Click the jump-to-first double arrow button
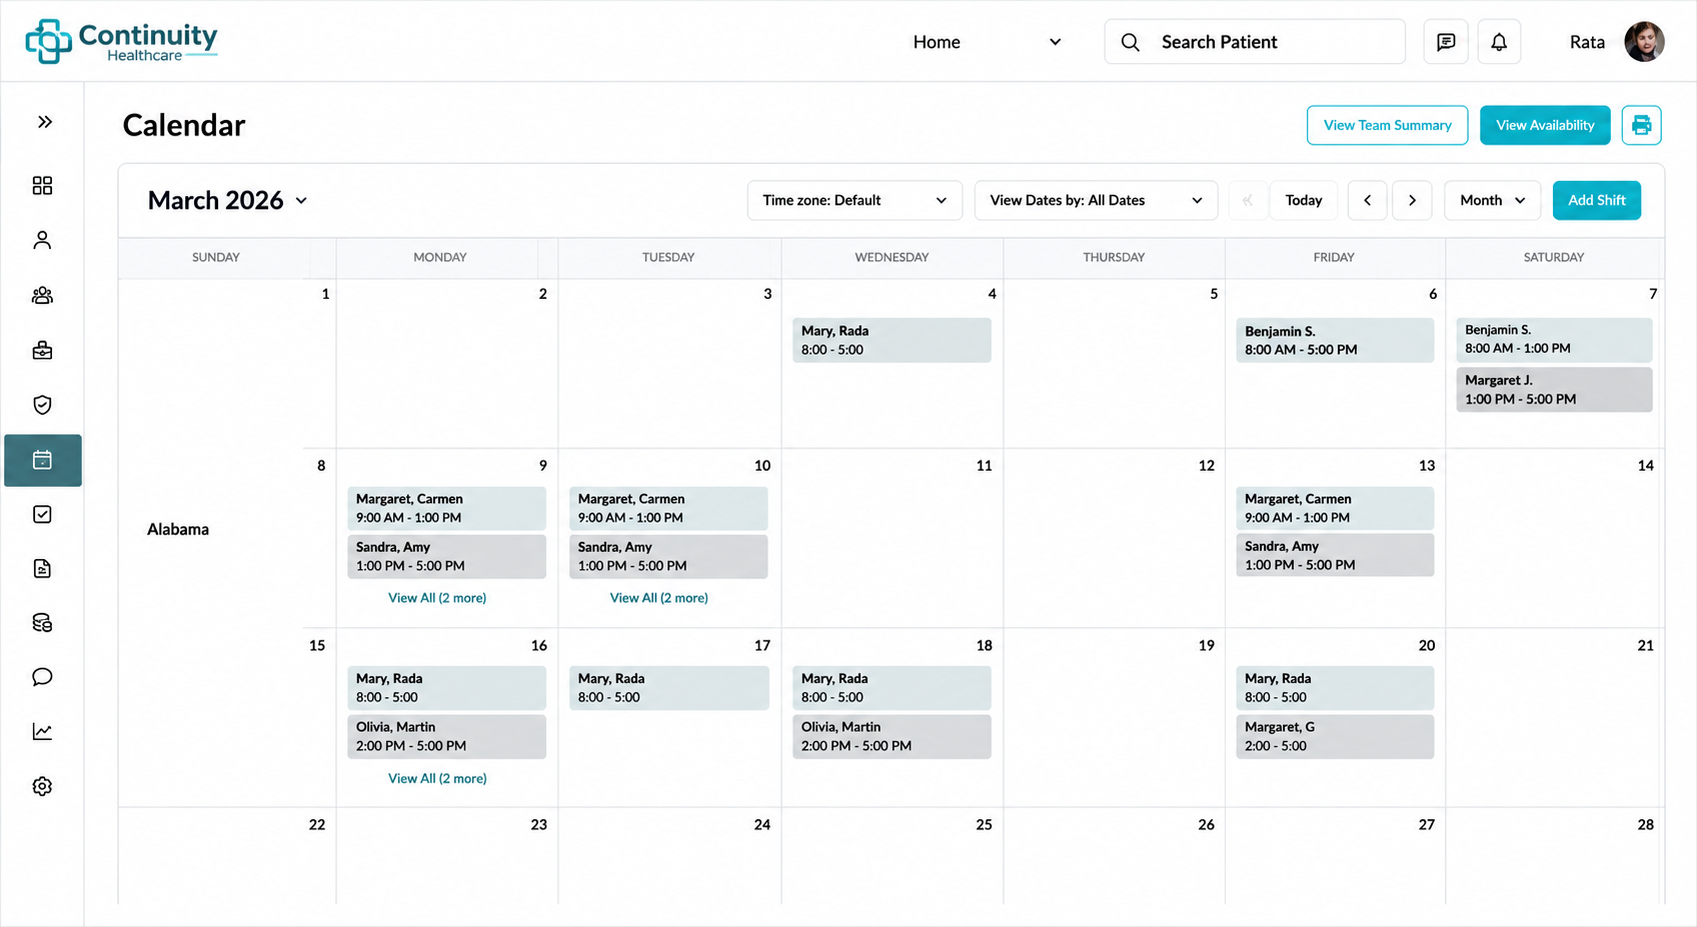Image resolution: width=1697 pixels, height=927 pixels. [x=1248, y=200]
